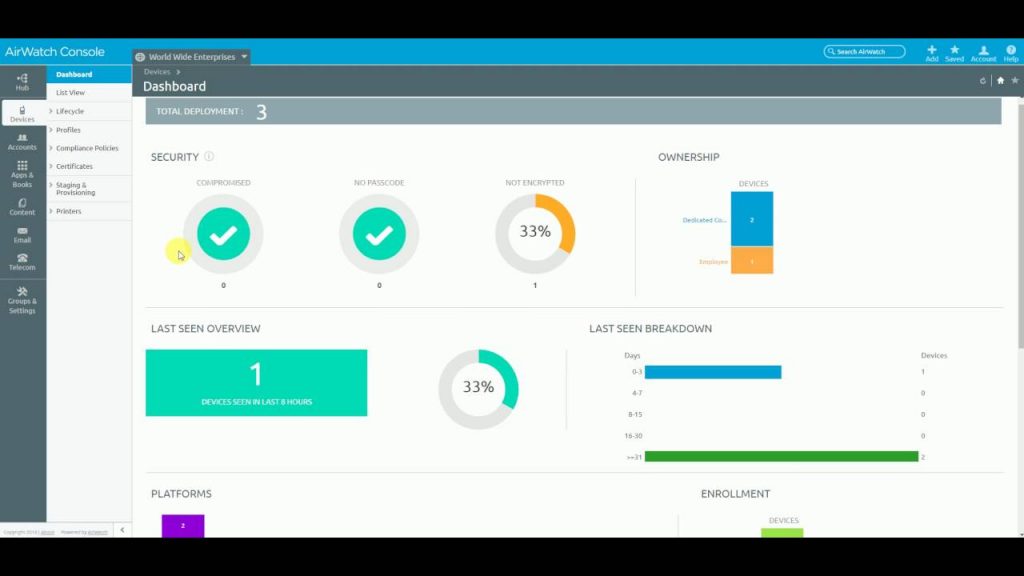
Task: Click the Devices Seen In Last 8 Hours panel
Action: (256, 382)
